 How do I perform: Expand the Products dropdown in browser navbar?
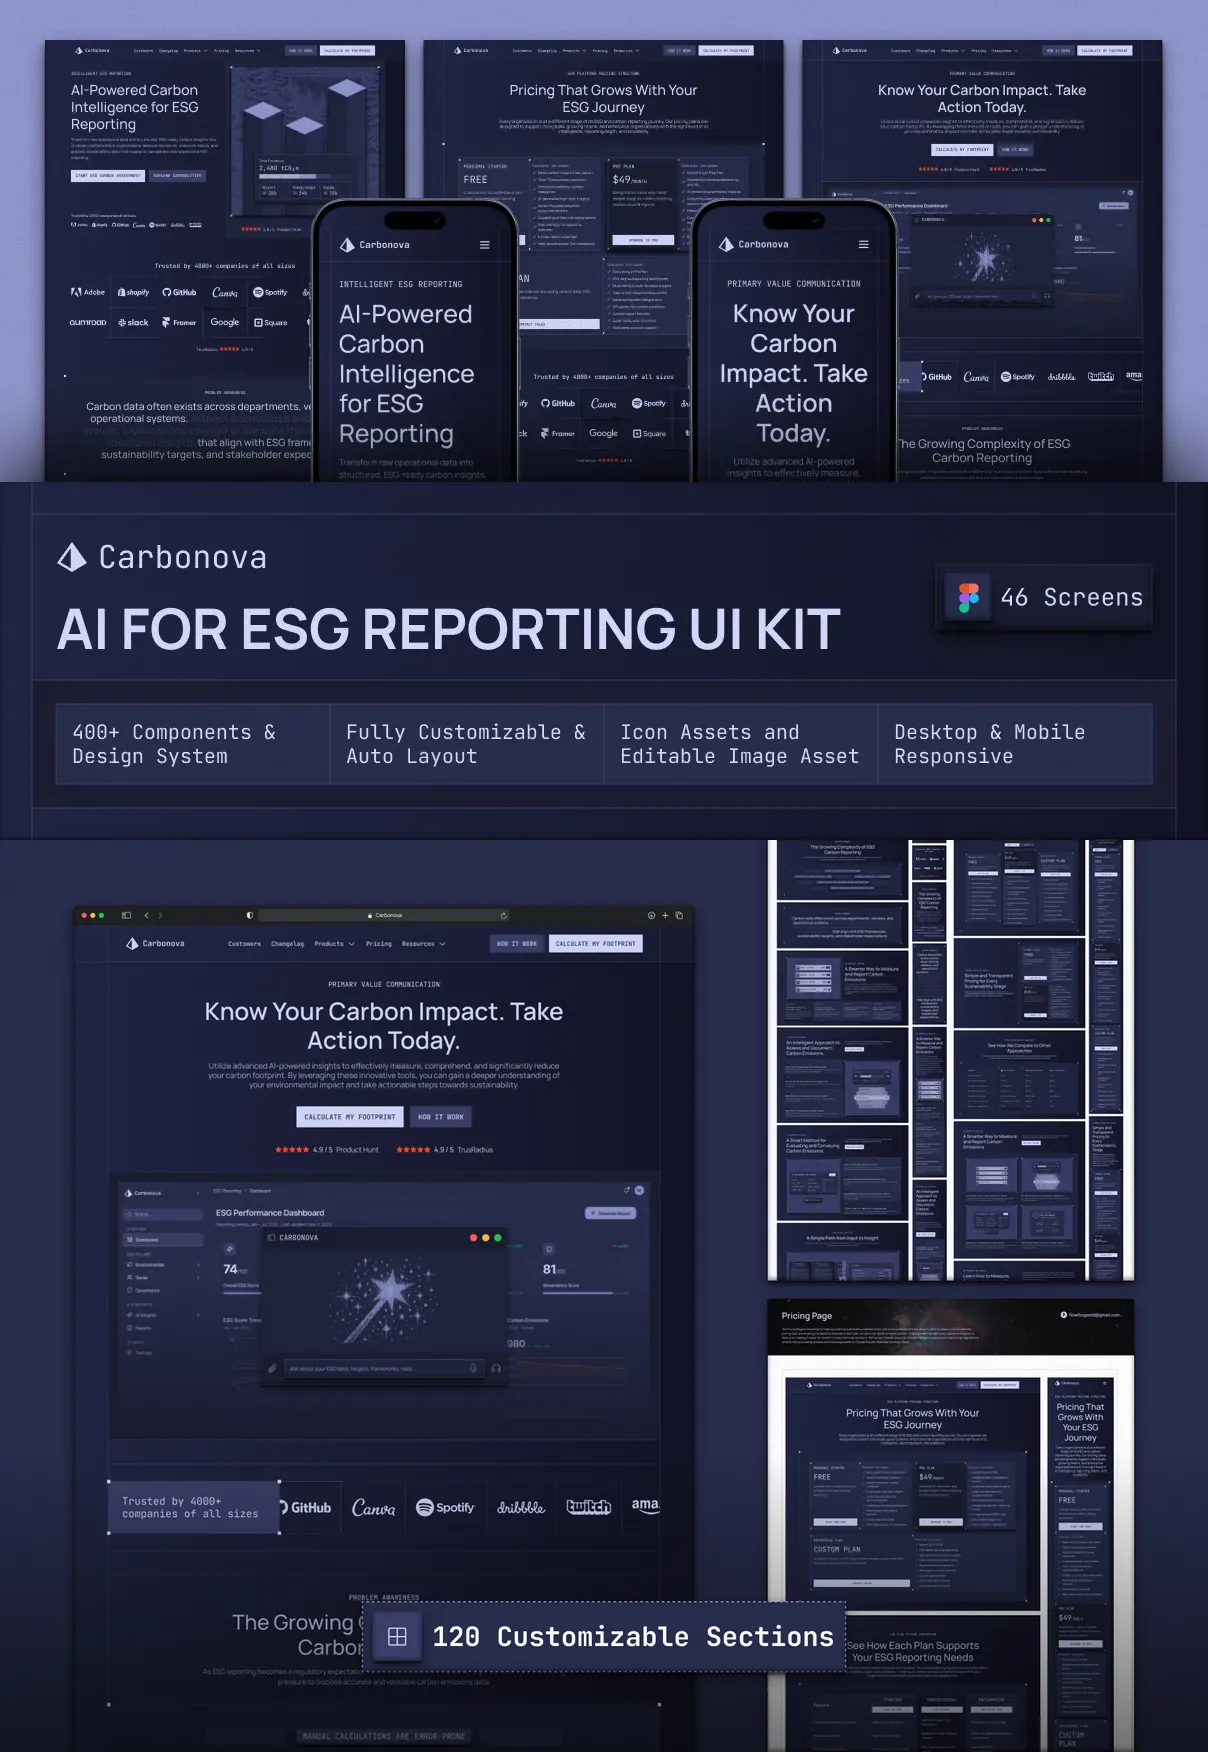click(x=334, y=944)
